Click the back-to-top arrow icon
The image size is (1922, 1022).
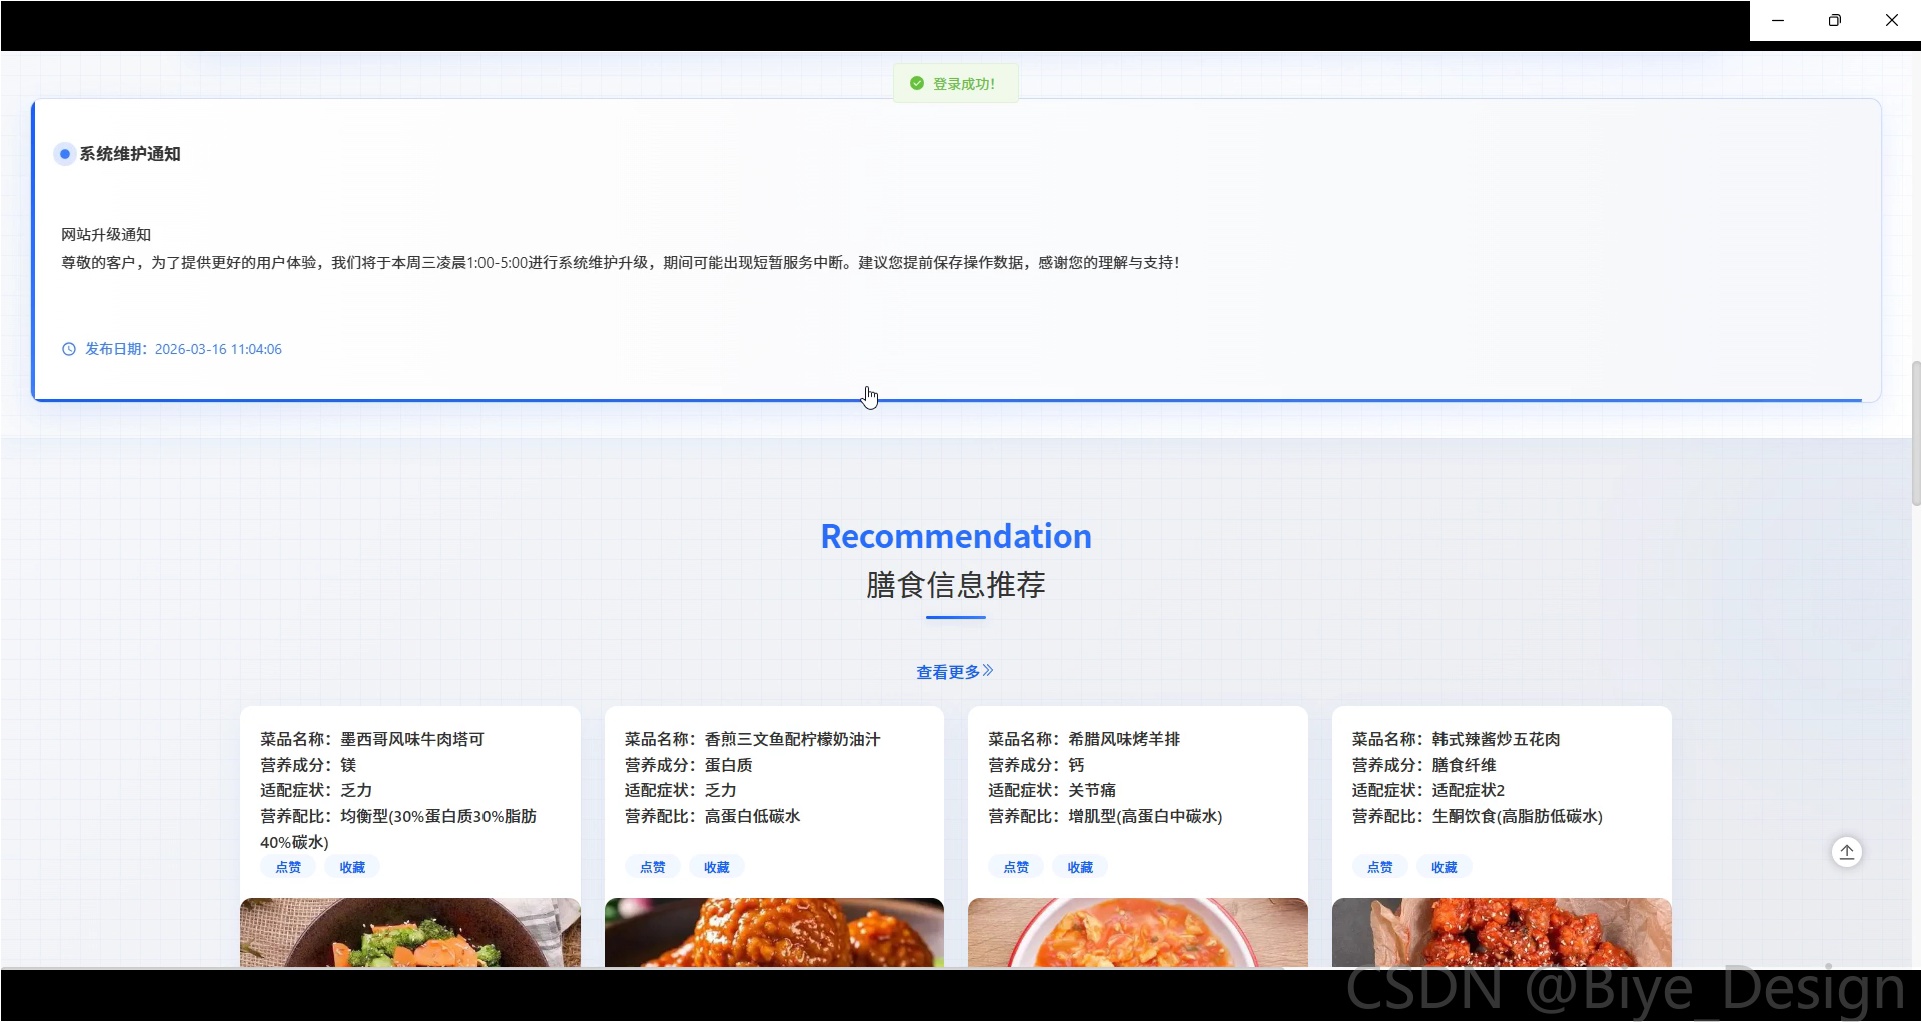[x=1846, y=852]
